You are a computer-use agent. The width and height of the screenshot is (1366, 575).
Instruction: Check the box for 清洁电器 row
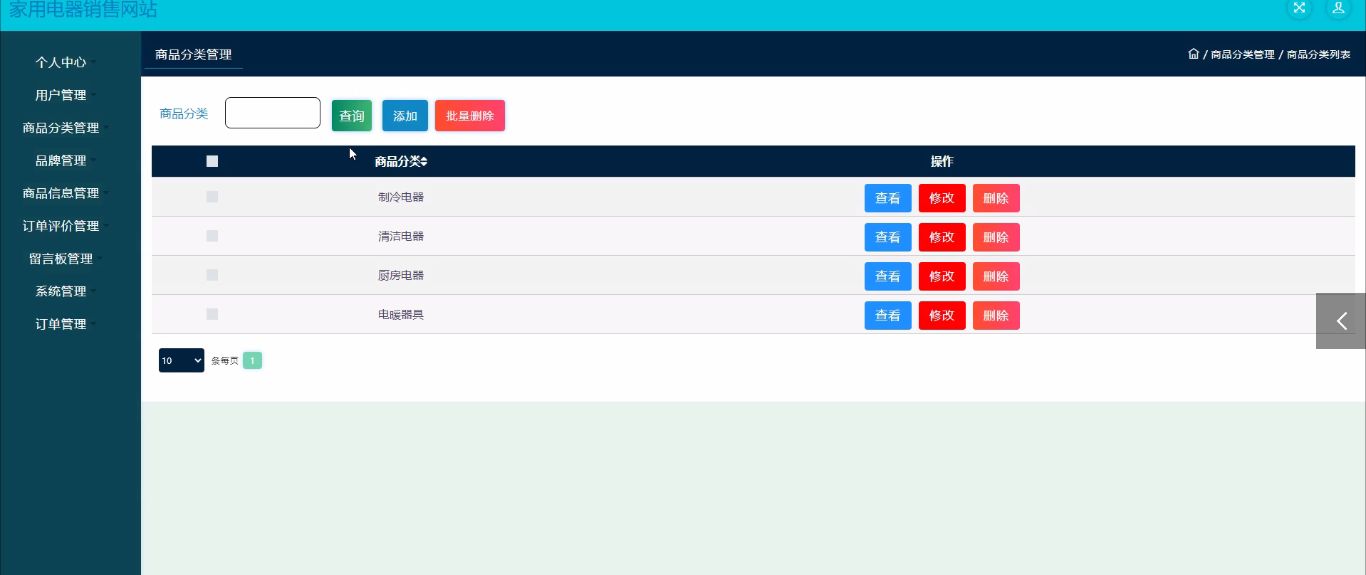coord(212,236)
